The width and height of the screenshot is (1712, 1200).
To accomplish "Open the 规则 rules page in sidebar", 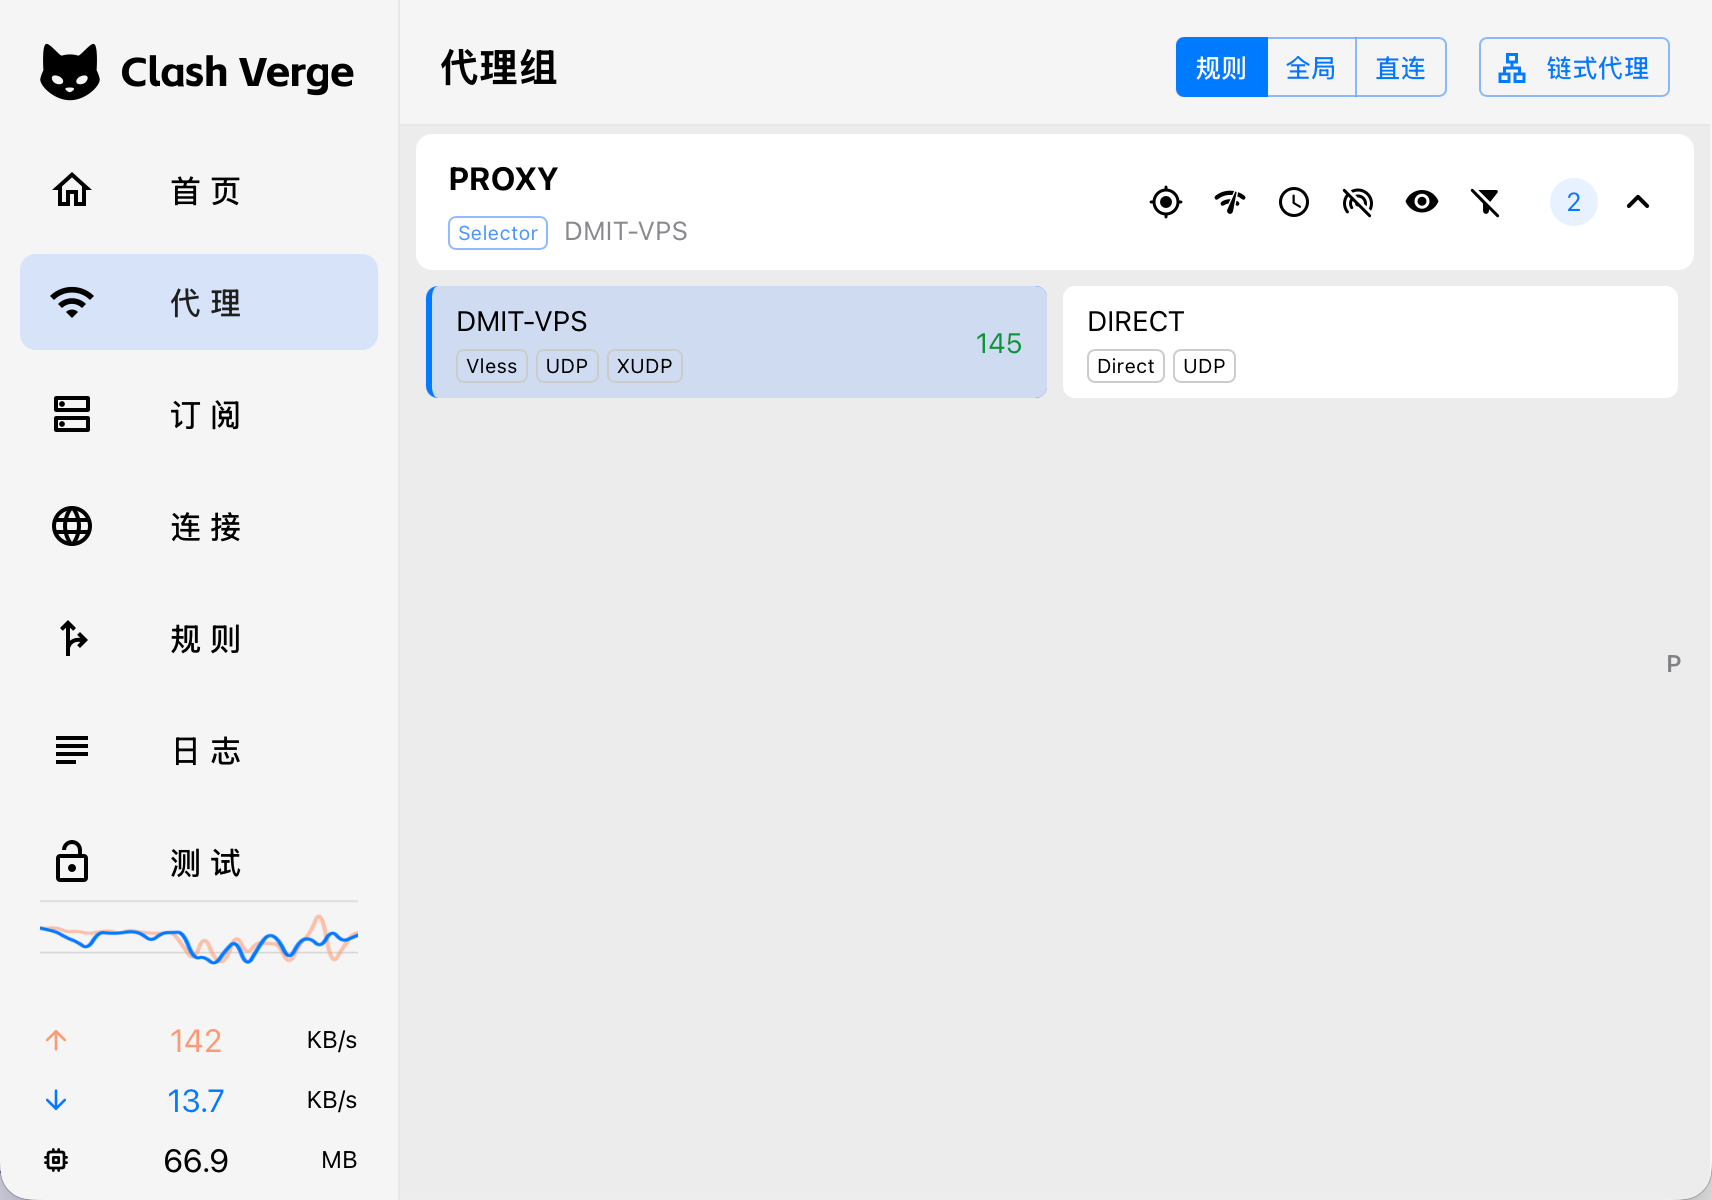I will coord(199,638).
